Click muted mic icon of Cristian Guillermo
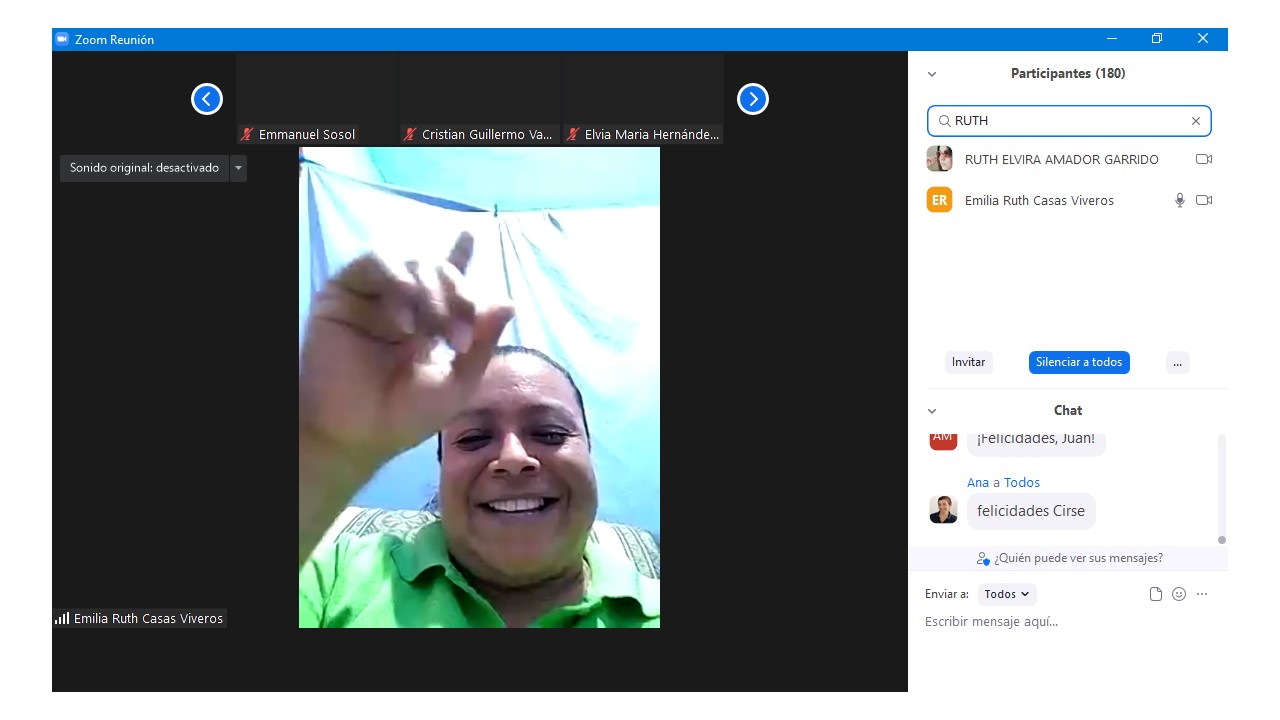 [410, 134]
